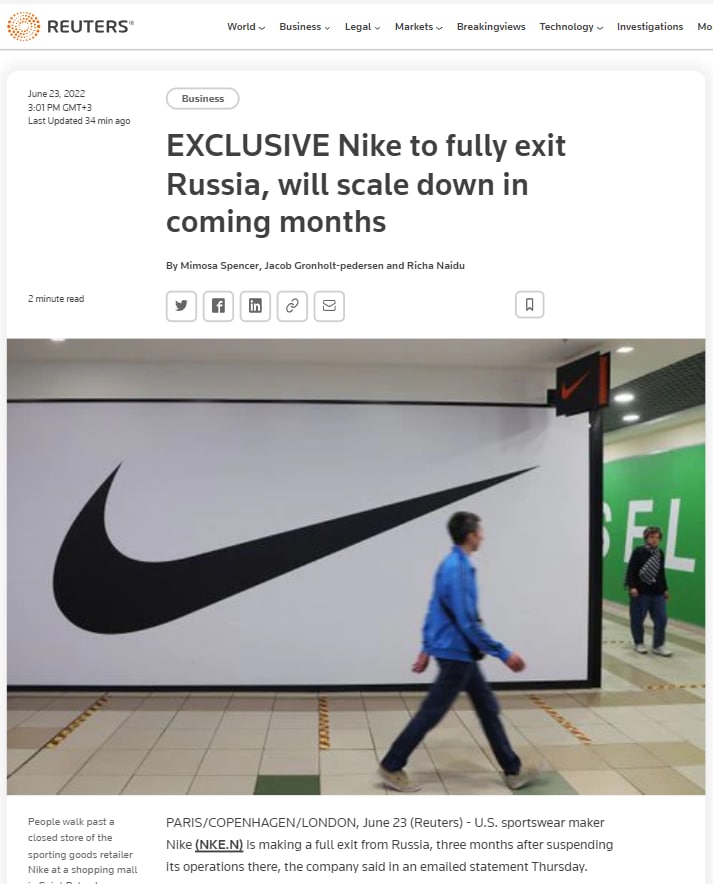
Task: Expand the Business dropdown in navigation
Action: (304, 26)
